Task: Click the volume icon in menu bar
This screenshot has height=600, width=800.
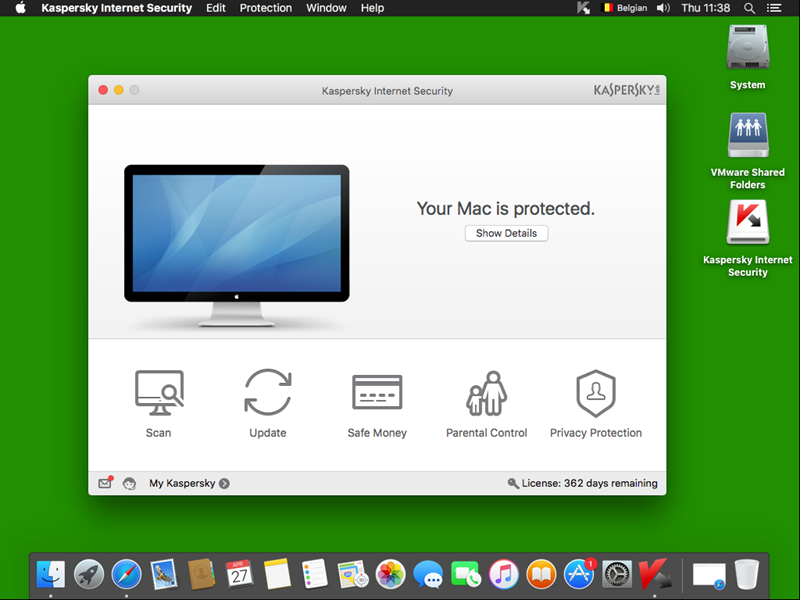Action: (663, 8)
